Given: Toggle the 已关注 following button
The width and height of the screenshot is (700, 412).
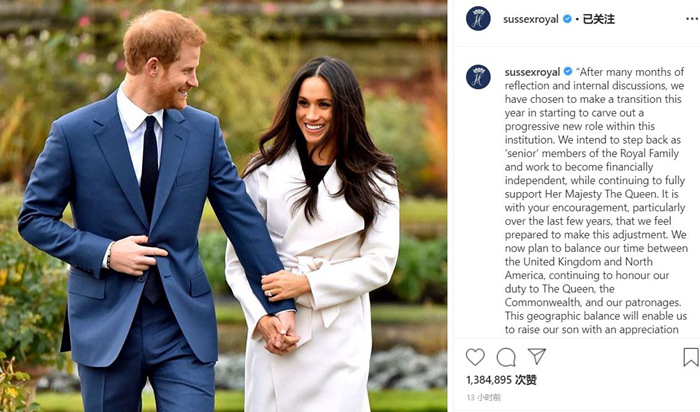Looking at the screenshot, I should pyautogui.click(x=599, y=19).
